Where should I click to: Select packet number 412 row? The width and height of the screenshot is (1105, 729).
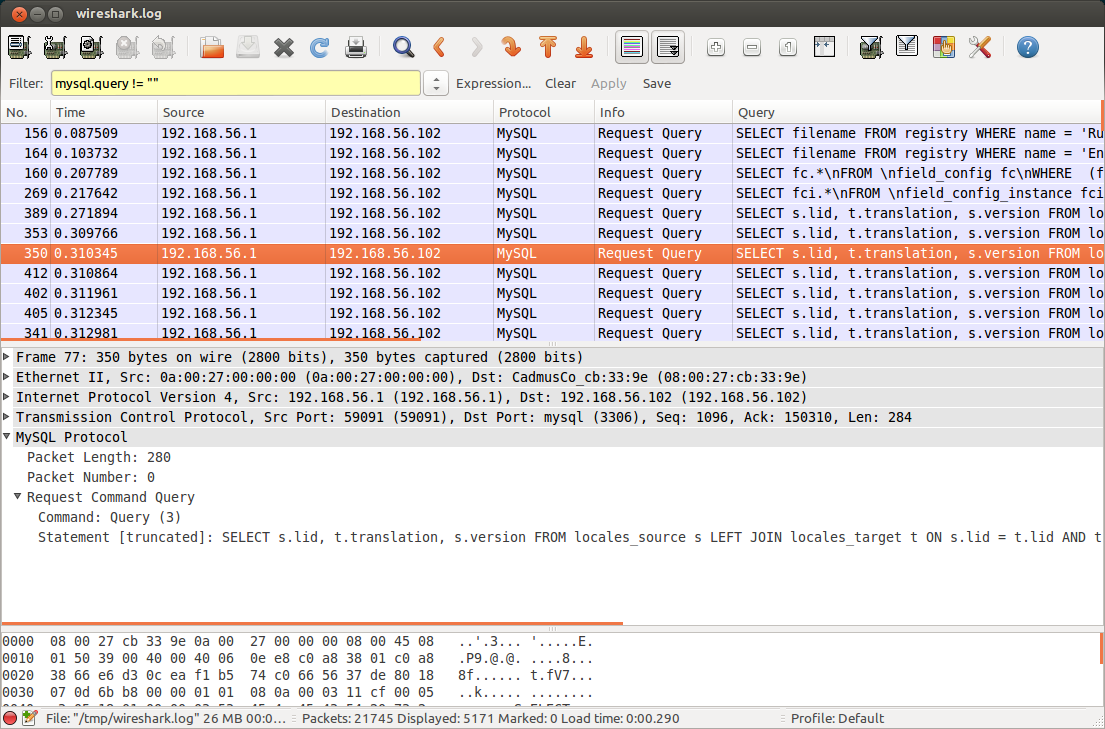pos(552,273)
